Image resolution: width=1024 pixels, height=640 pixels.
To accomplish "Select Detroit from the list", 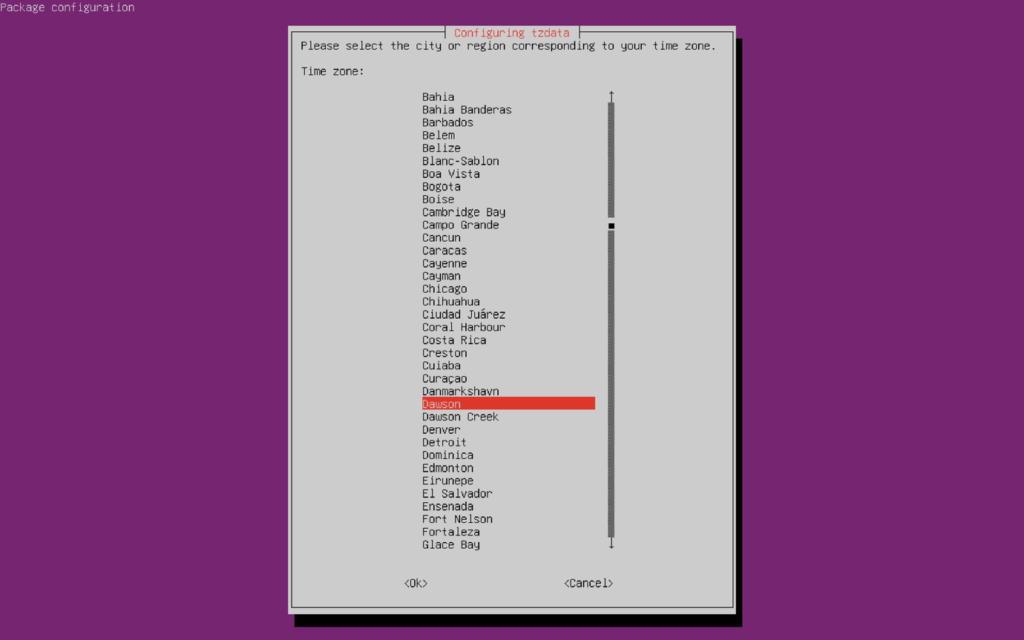I will (443, 442).
